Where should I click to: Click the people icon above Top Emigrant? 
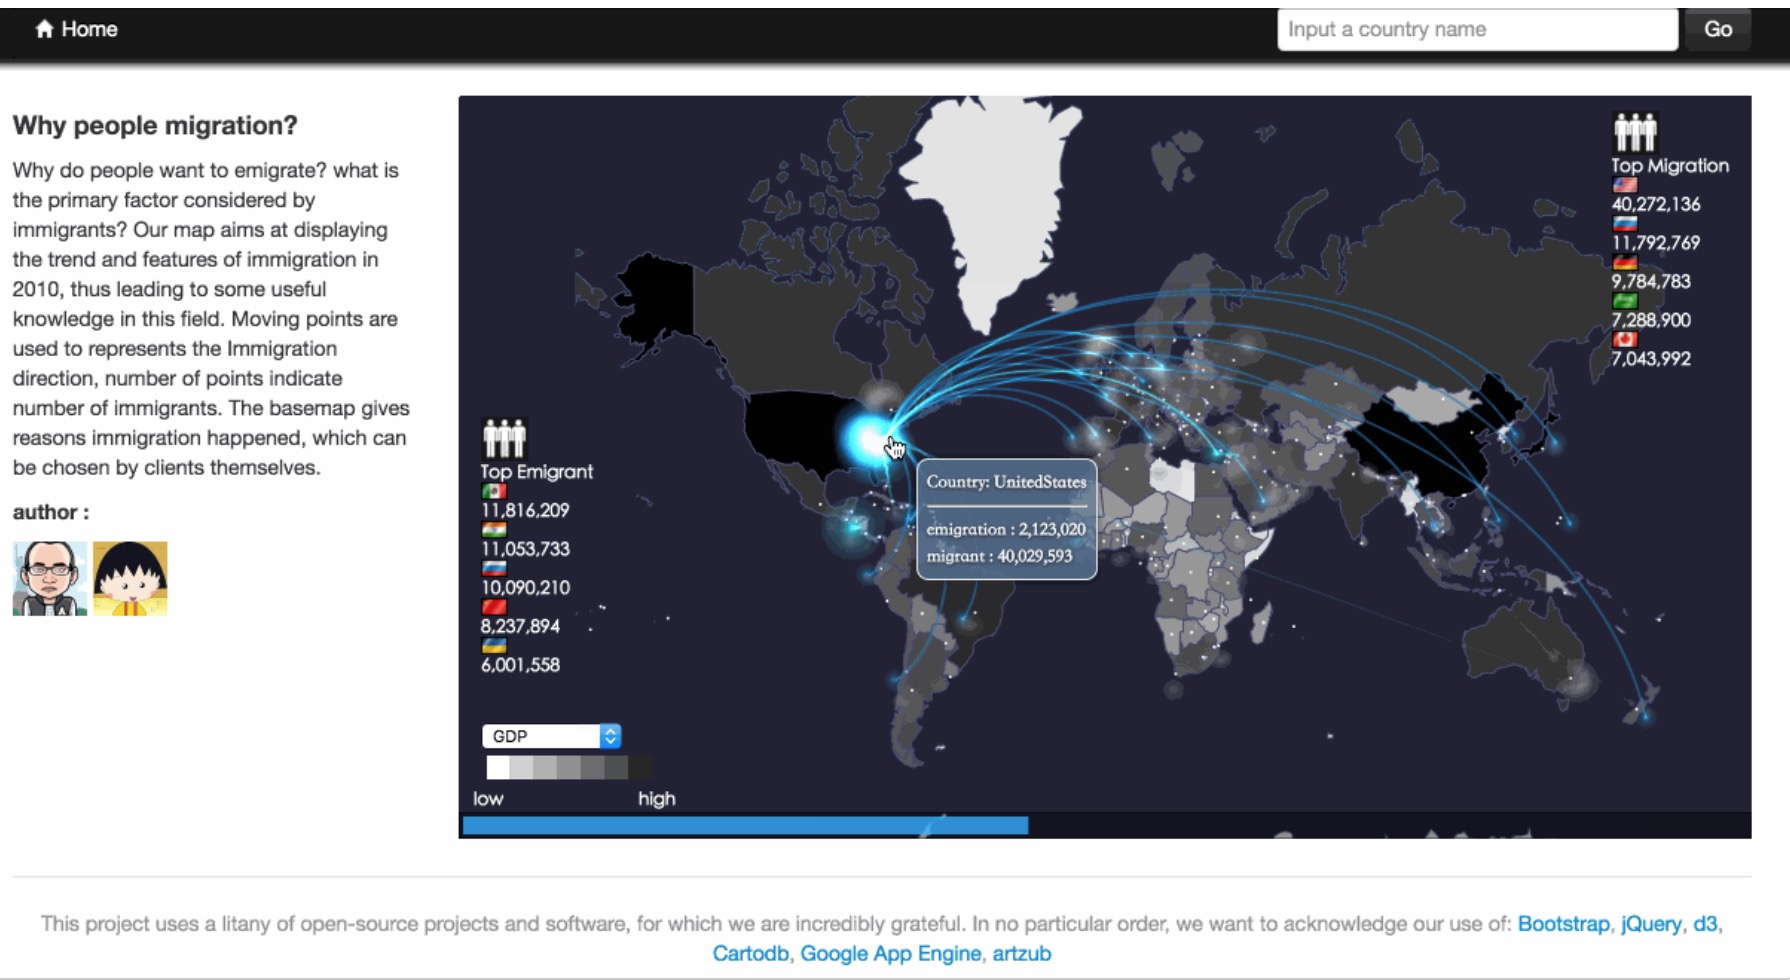(504, 438)
